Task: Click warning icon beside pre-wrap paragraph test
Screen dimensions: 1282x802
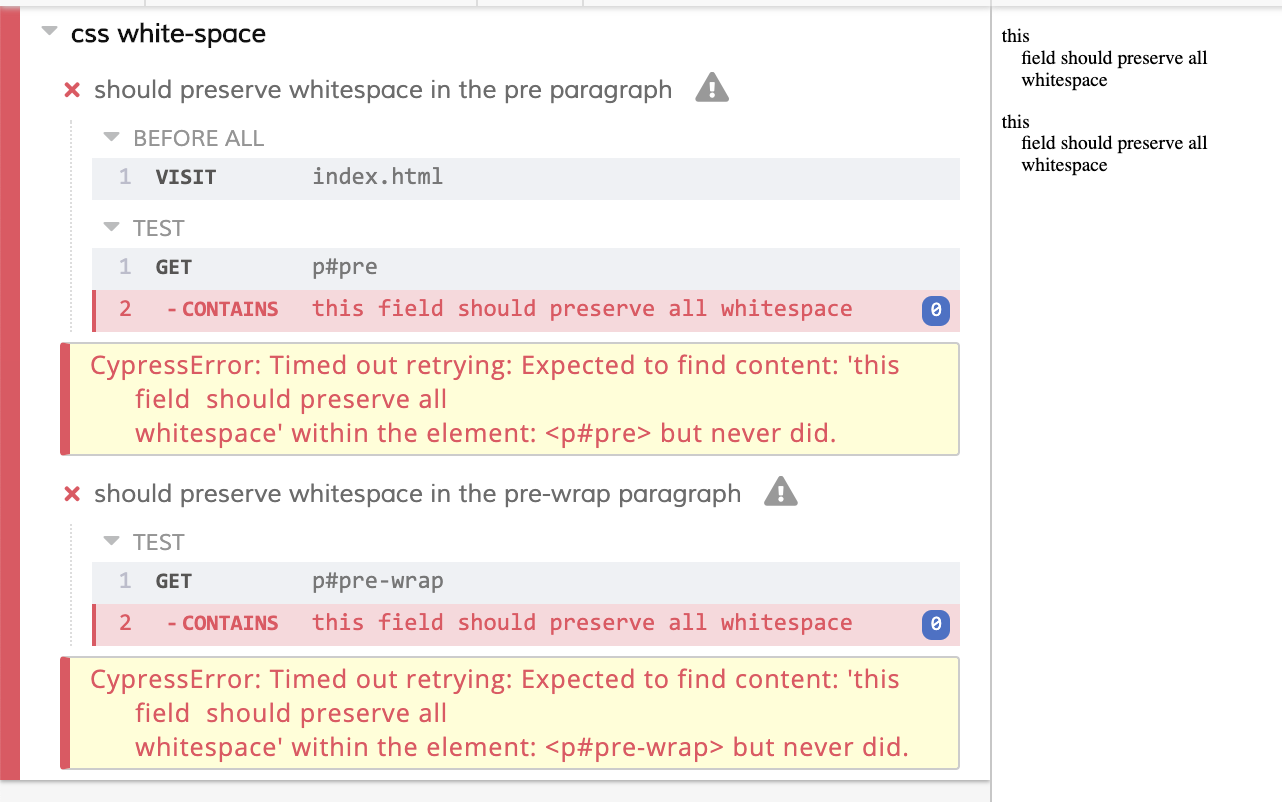Action: pyautogui.click(x=780, y=492)
